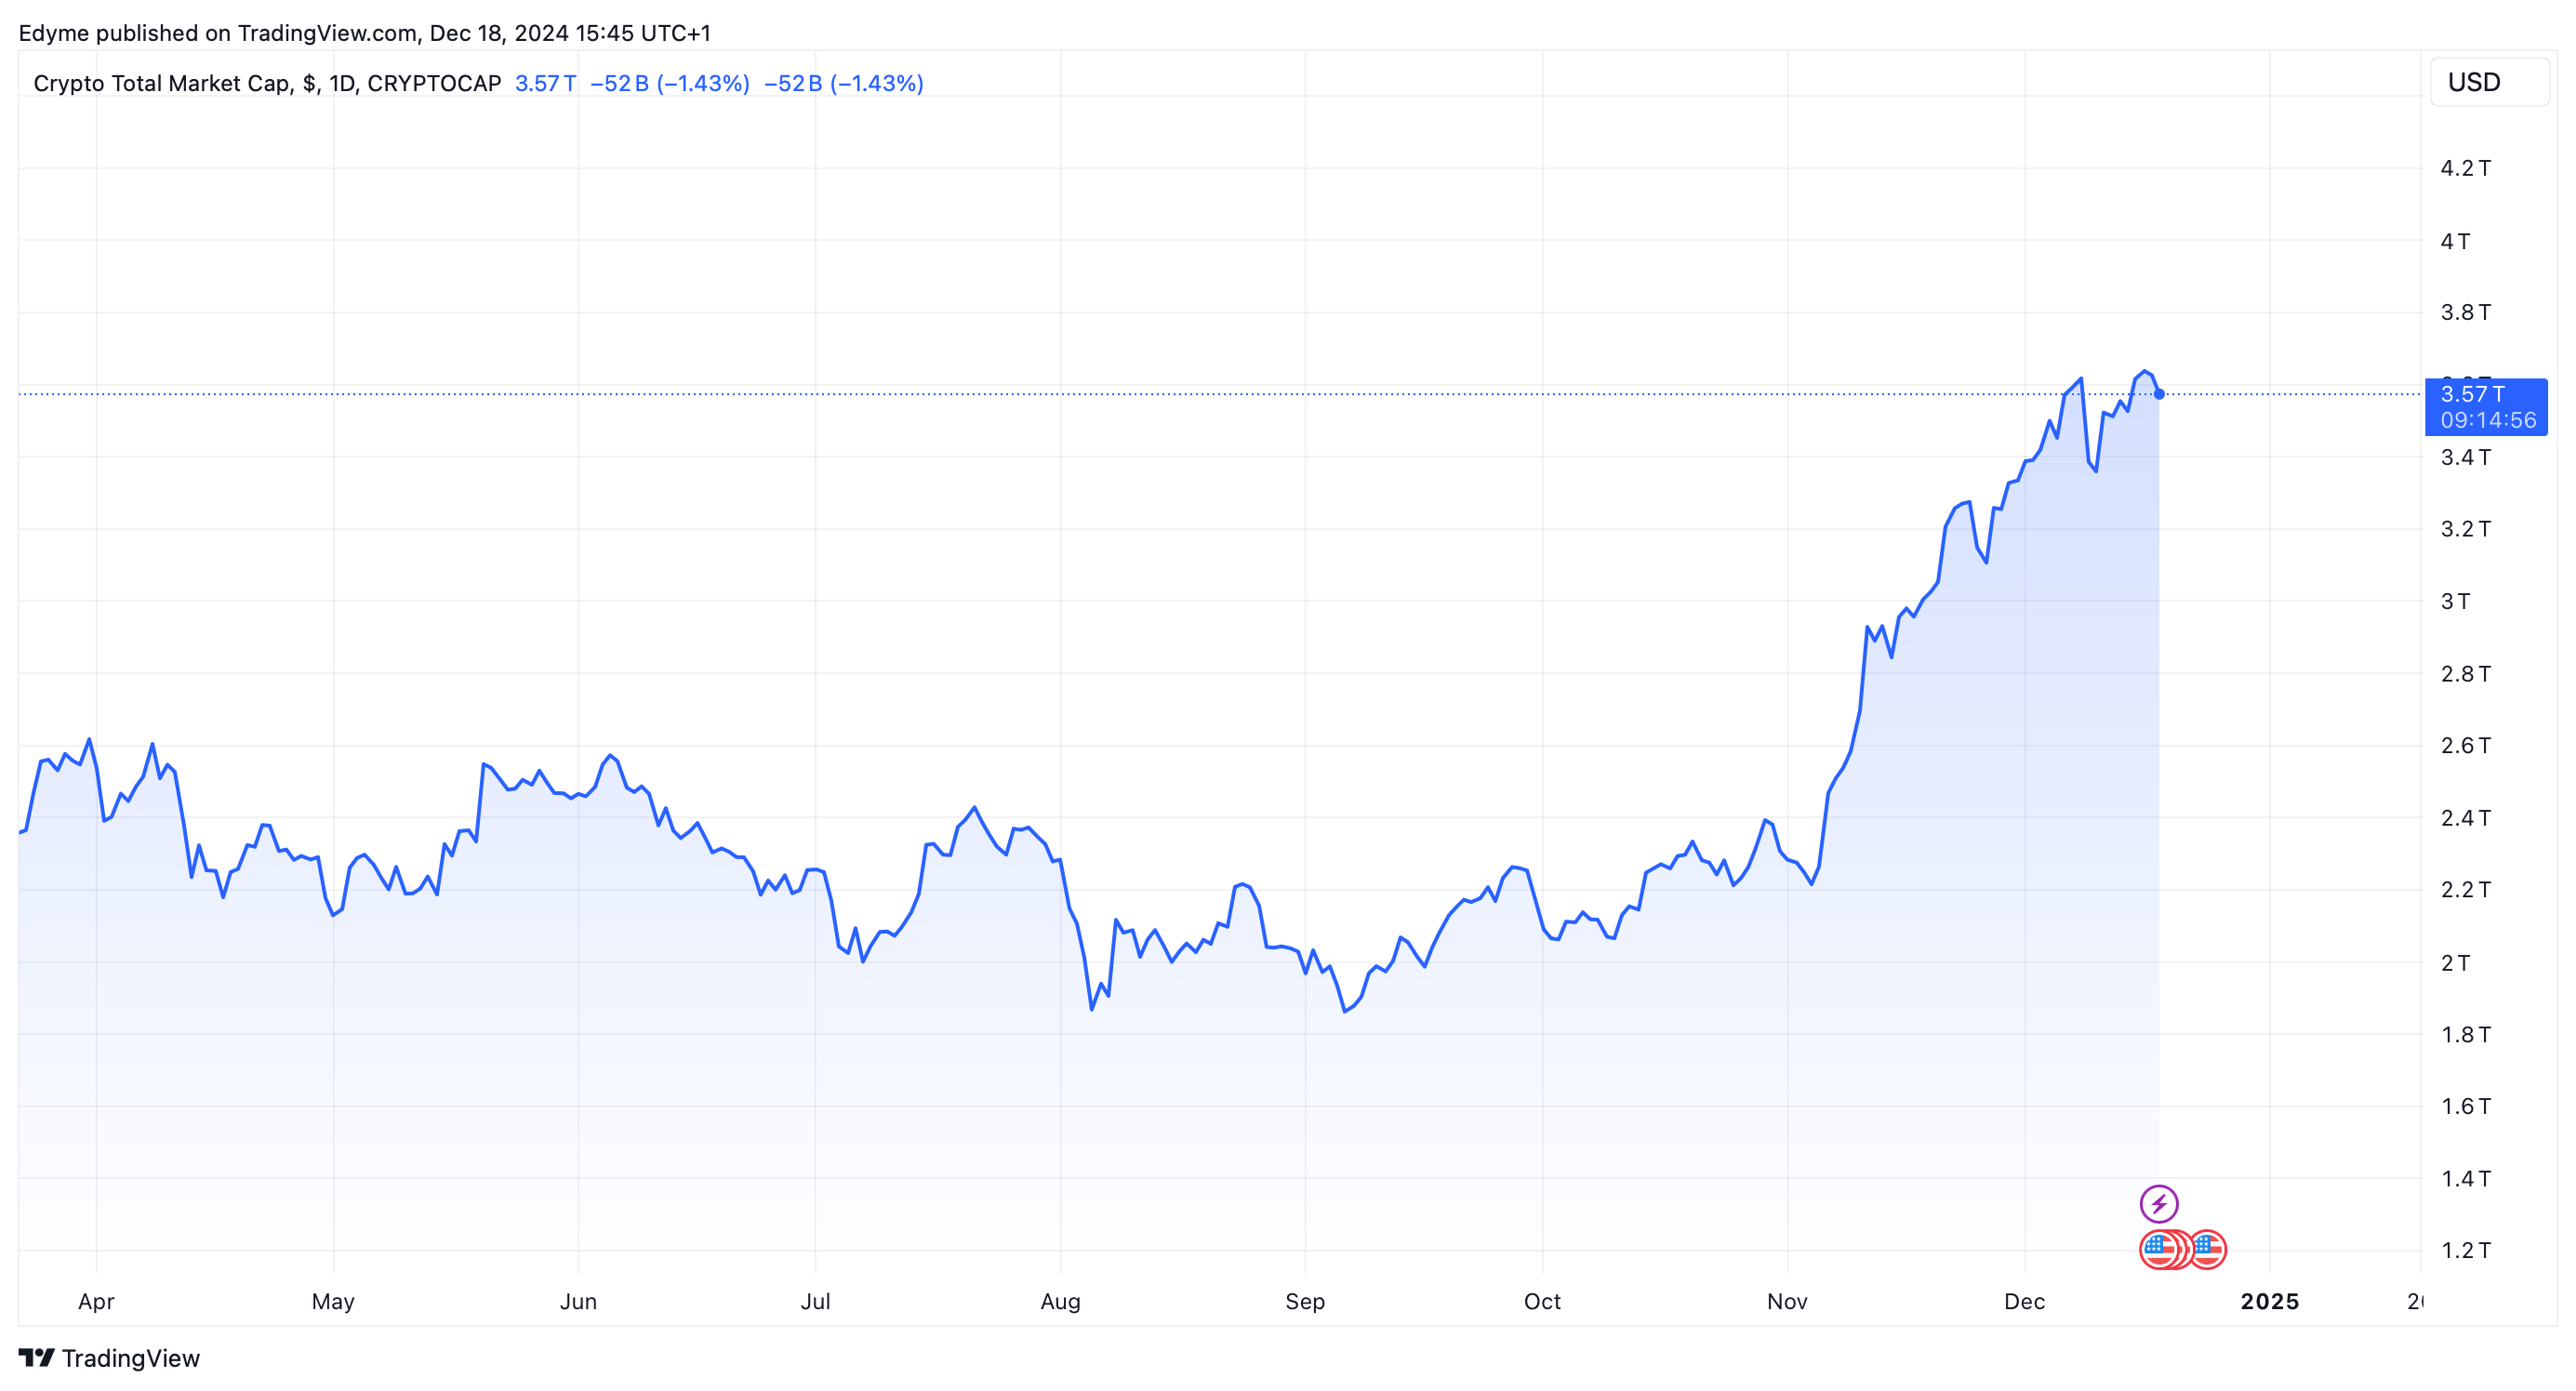
Task: Click the 4.2 T price axis label
Action: 2465,168
